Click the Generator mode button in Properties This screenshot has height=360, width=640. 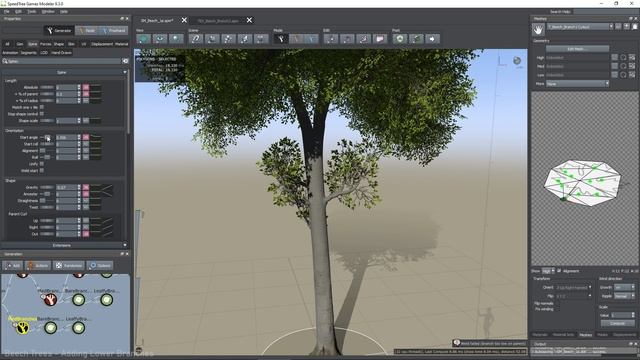(x=59, y=31)
